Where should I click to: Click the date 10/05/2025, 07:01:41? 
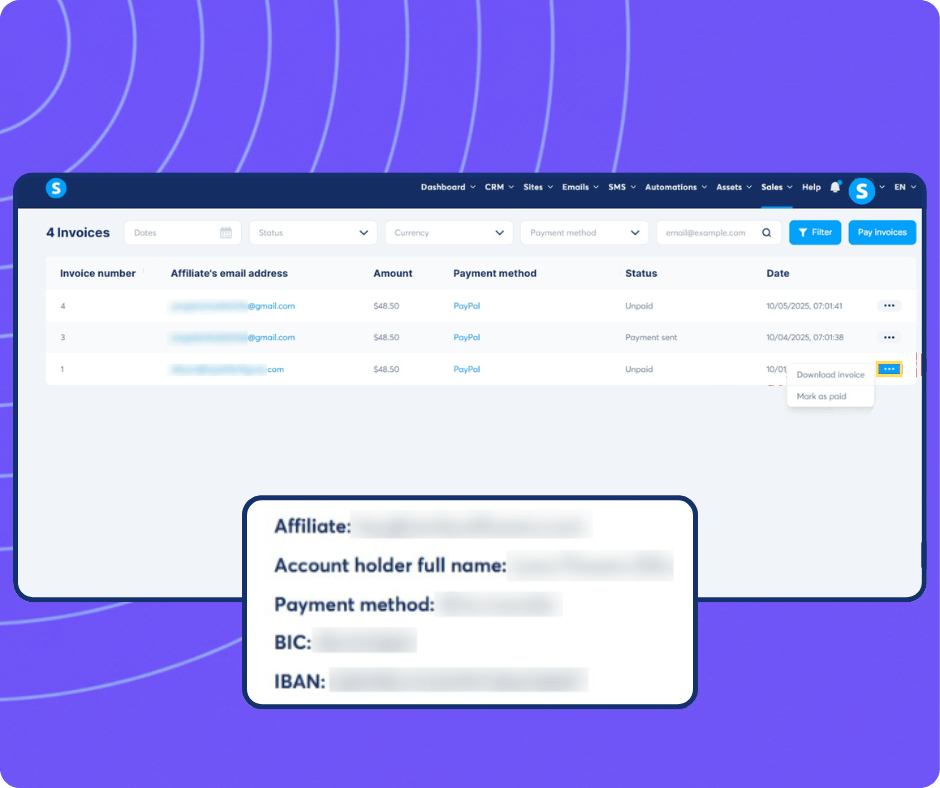tap(804, 306)
